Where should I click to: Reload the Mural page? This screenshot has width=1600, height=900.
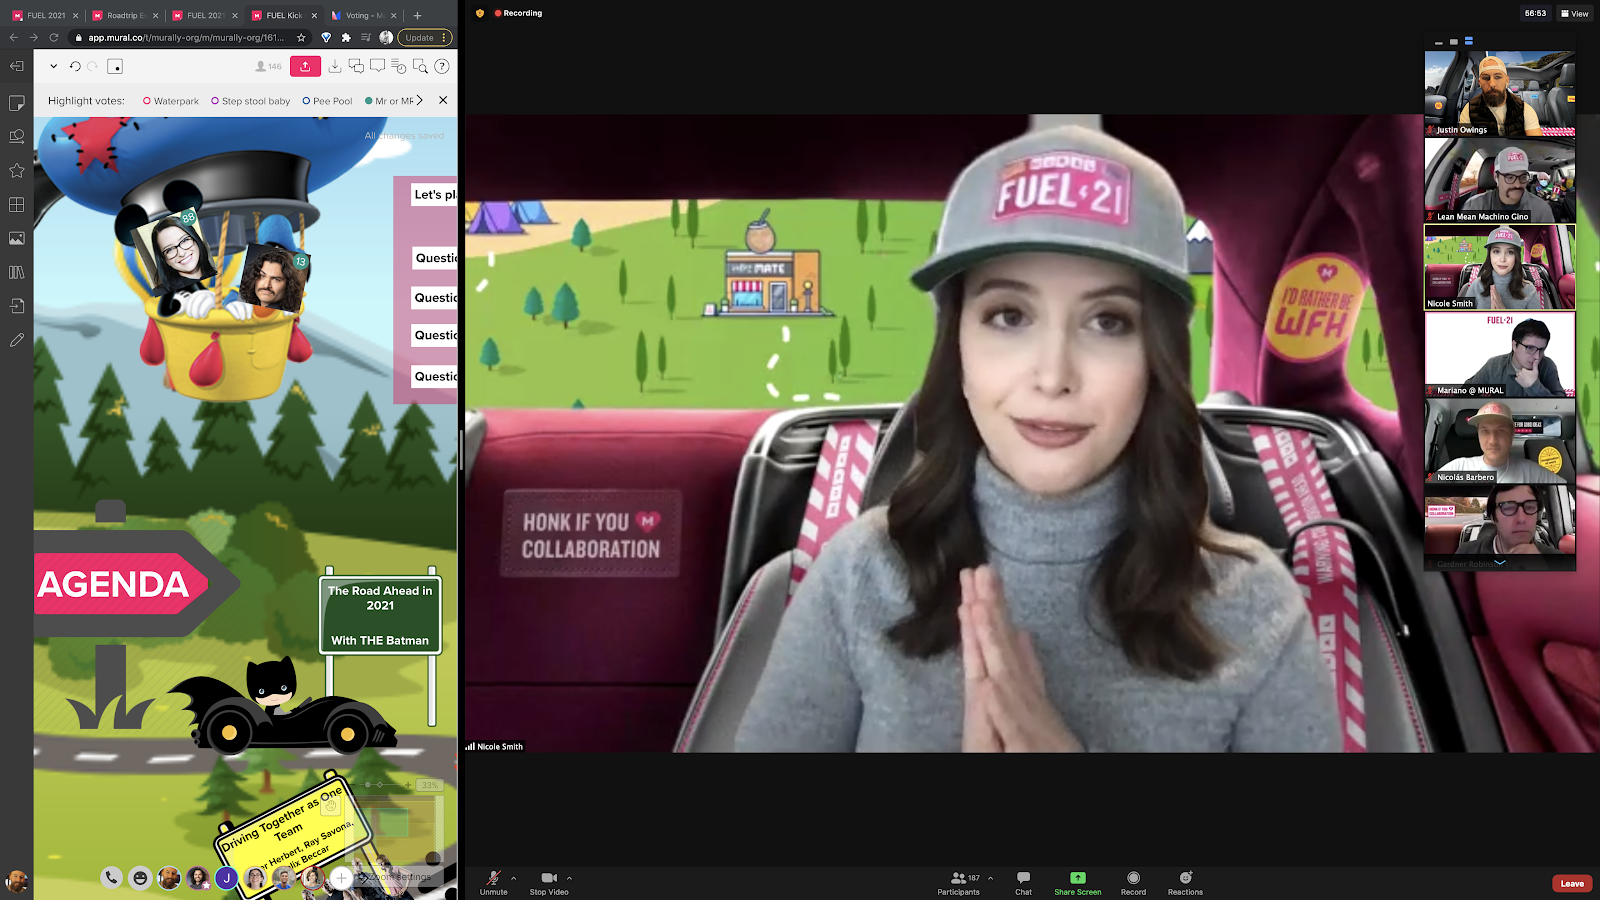pos(54,38)
